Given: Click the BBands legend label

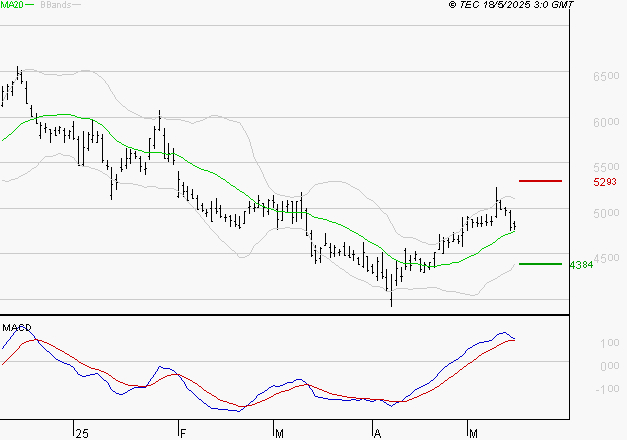Looking at the screenshot, I should (x=56, y=5).
